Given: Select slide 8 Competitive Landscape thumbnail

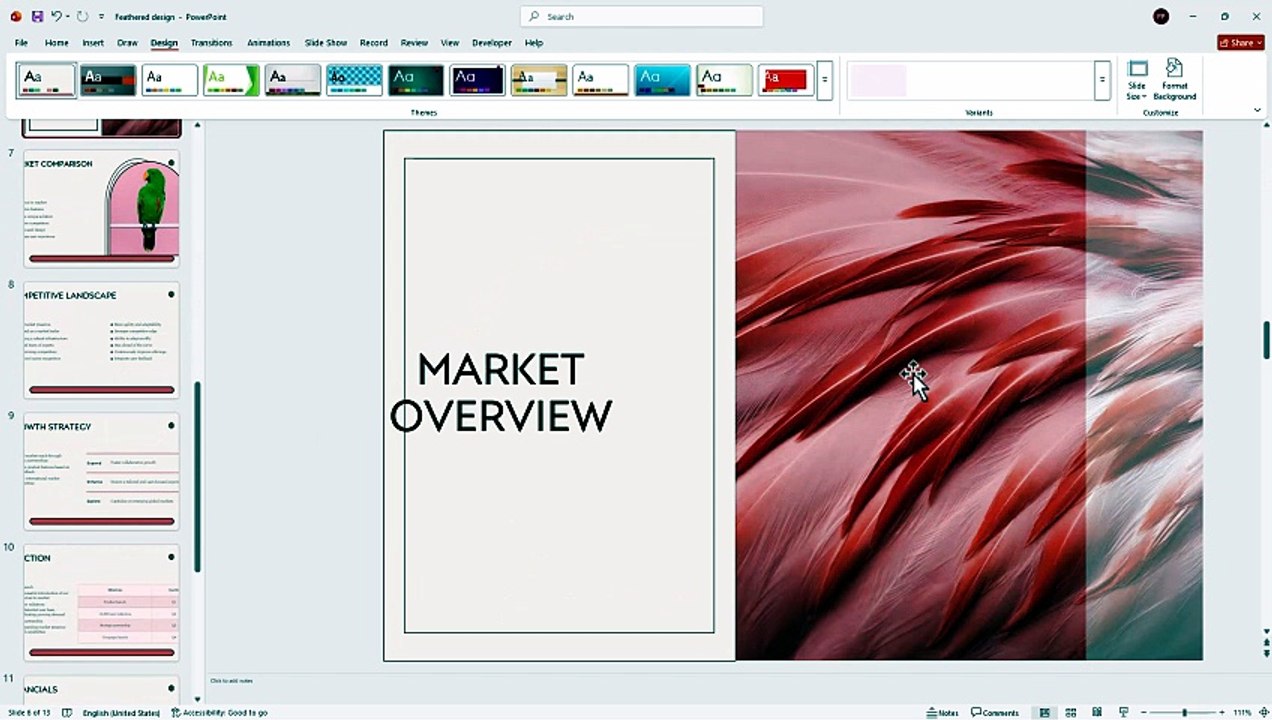Looking at the screenshot, I should [x=101, y=340].
